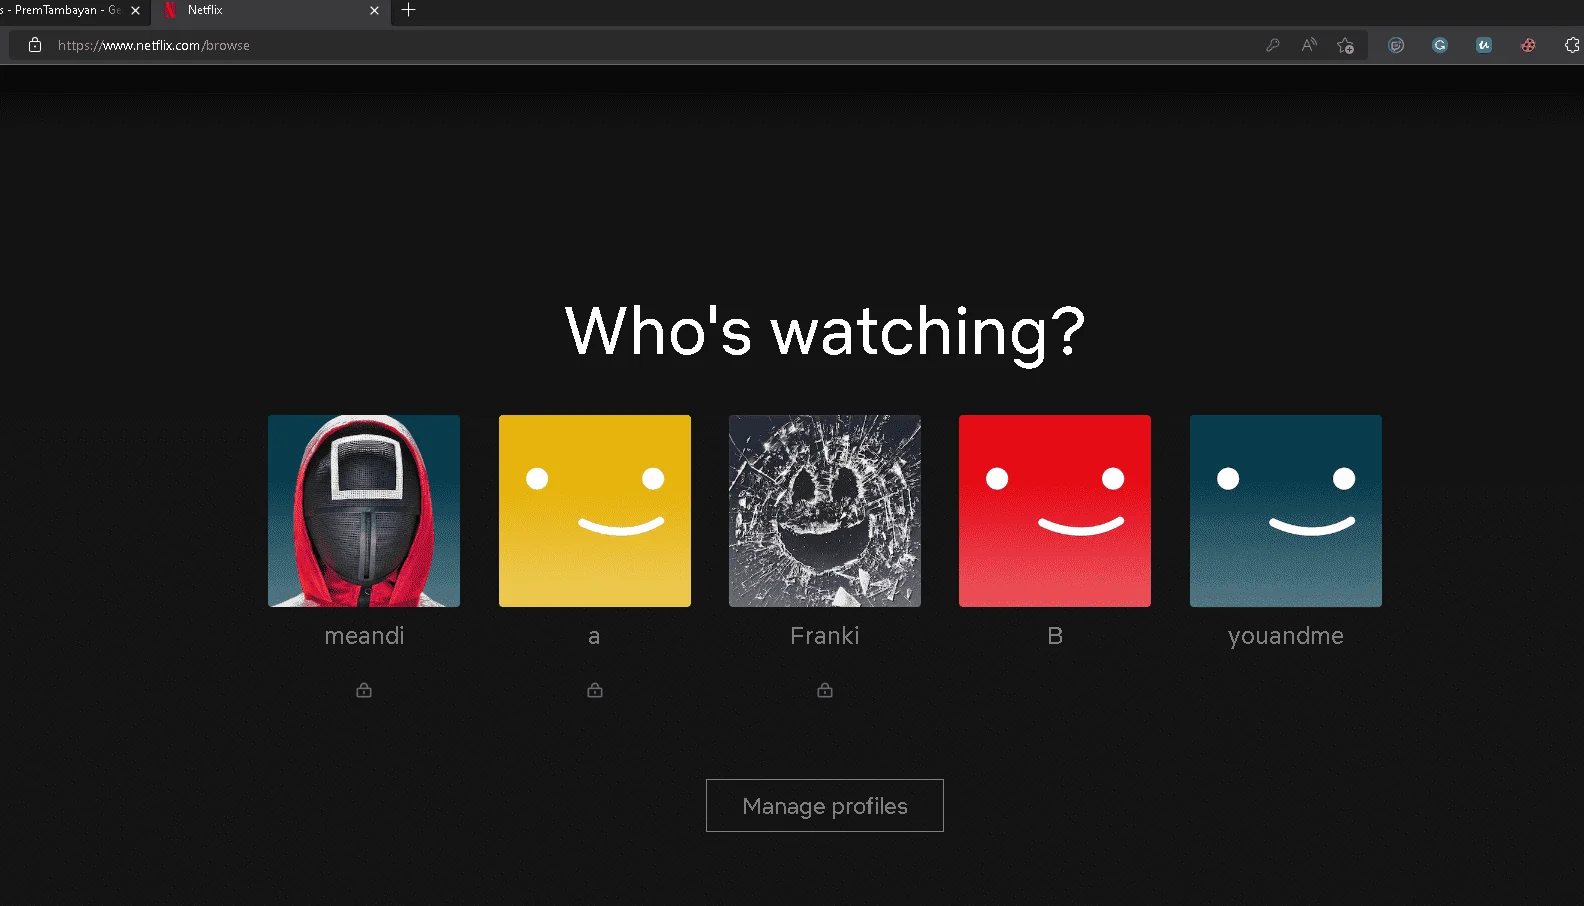
Task: Click the red extension icon in toolbar
Action: [x=1528, y=45]
